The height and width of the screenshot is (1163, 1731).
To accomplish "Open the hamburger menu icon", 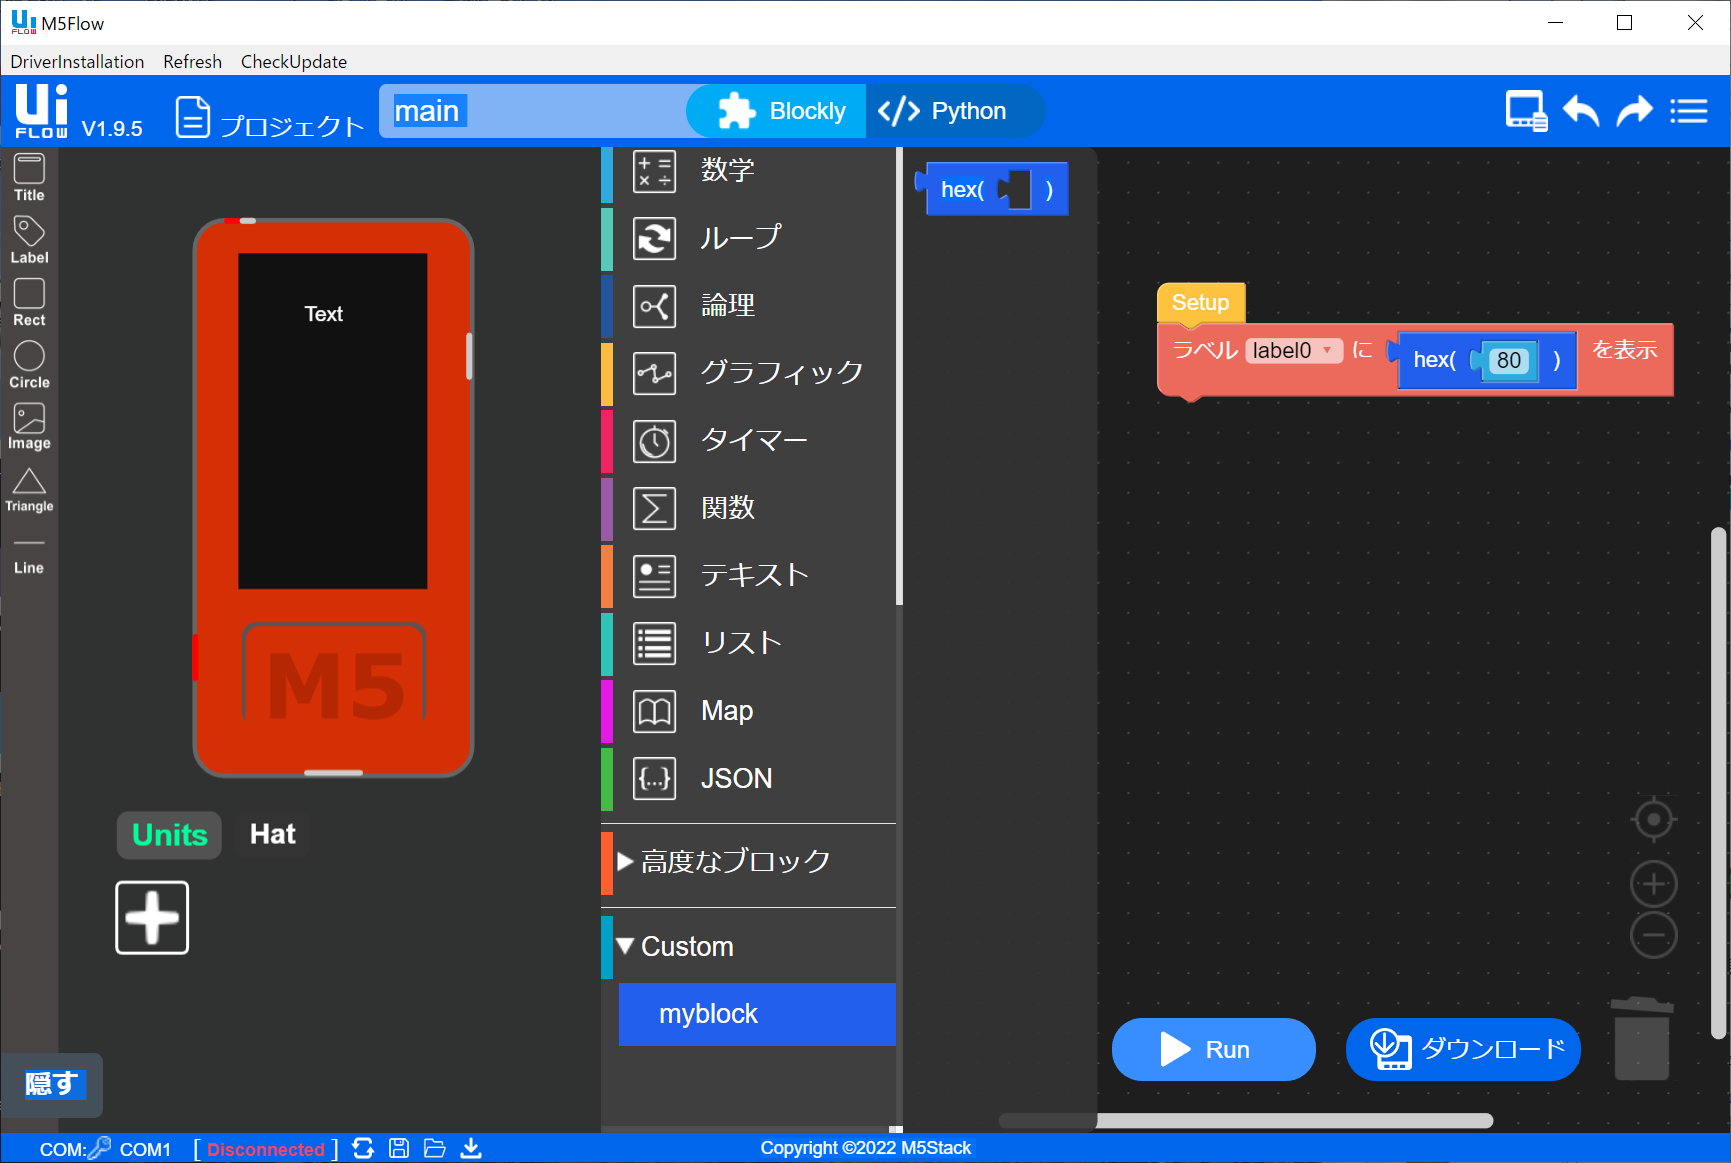I will point(1689,111).
